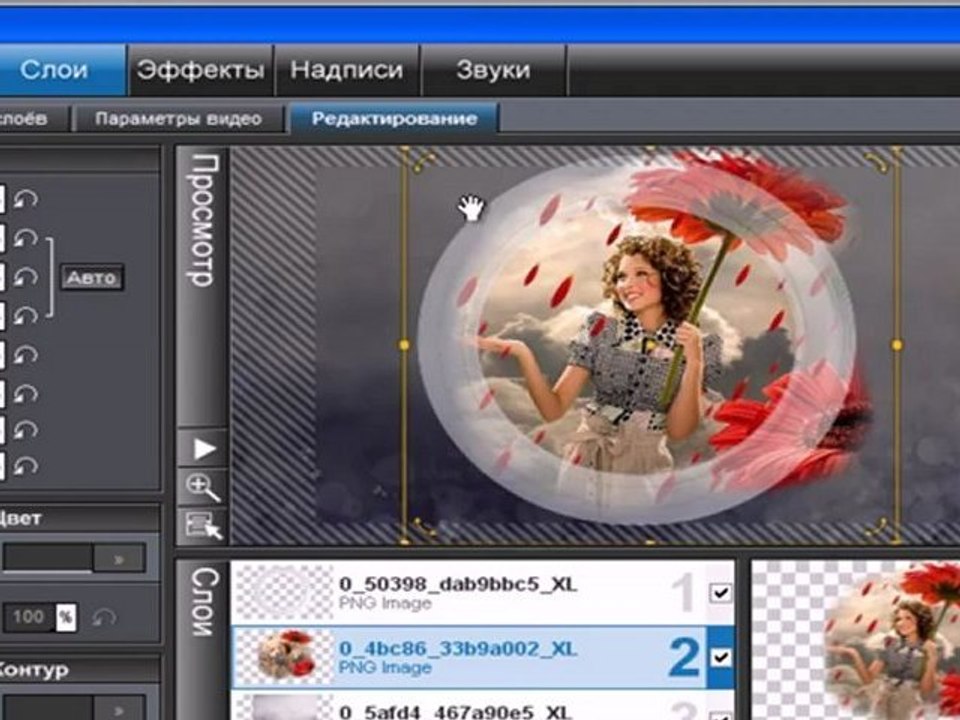960x720 pixels.
Task: Click the magnifier zoom icon in preview
Action: coord(203,487)
